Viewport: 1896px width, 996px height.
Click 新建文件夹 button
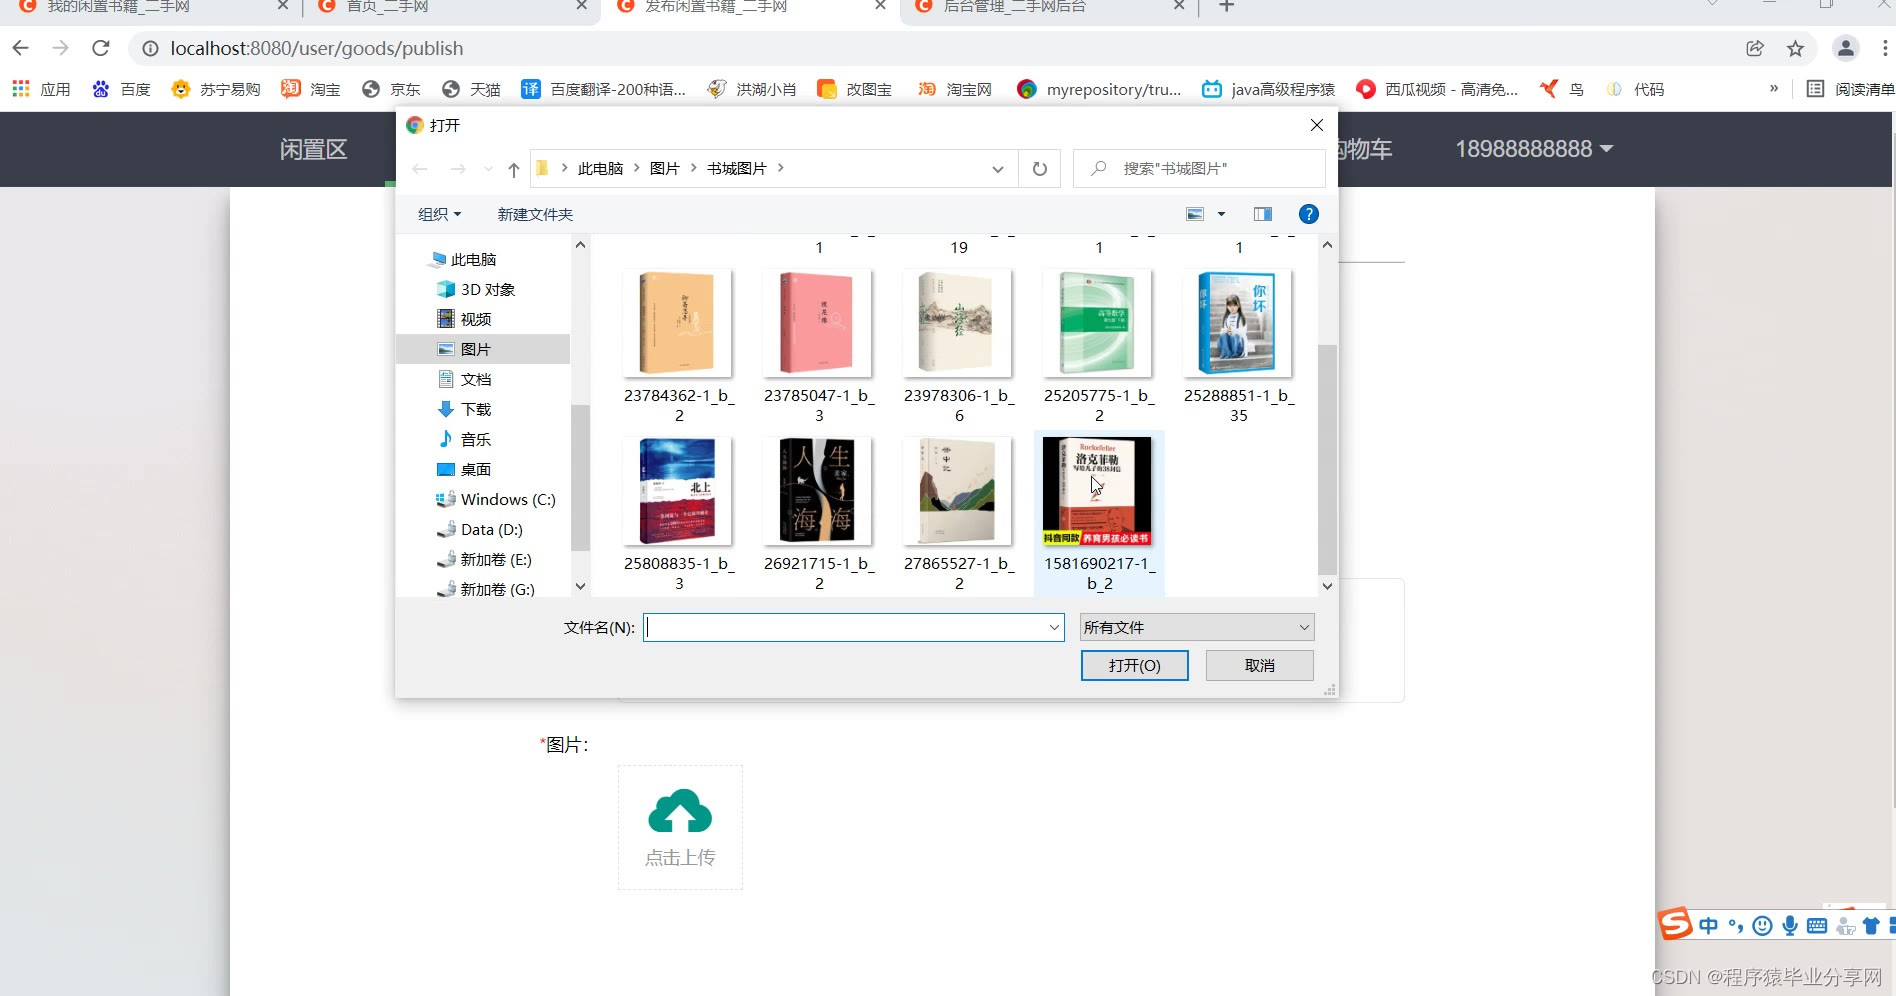[x=535, y=214]
